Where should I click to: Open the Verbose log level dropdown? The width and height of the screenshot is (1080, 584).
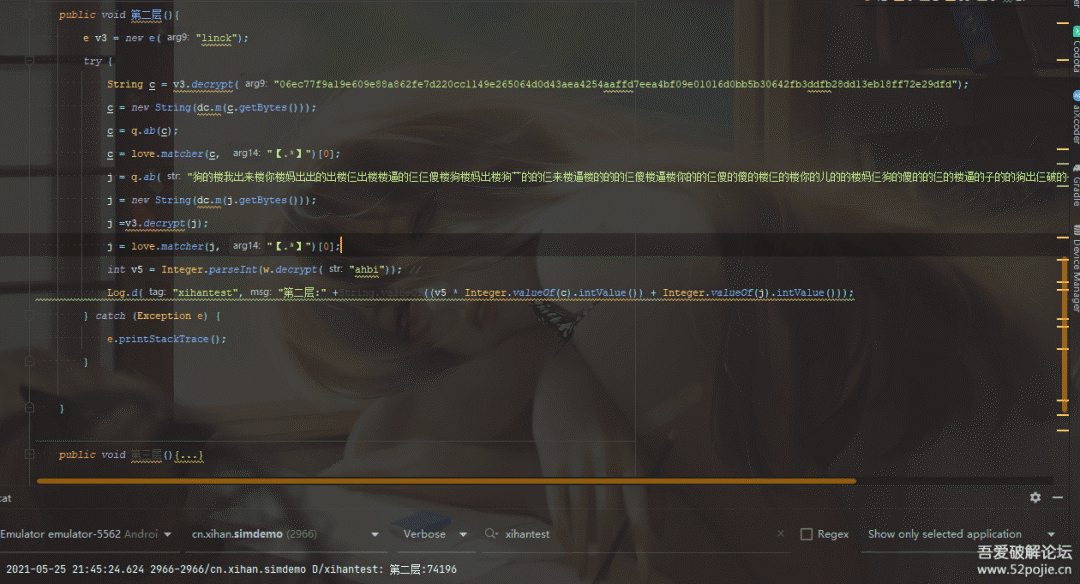pos(435,534)
